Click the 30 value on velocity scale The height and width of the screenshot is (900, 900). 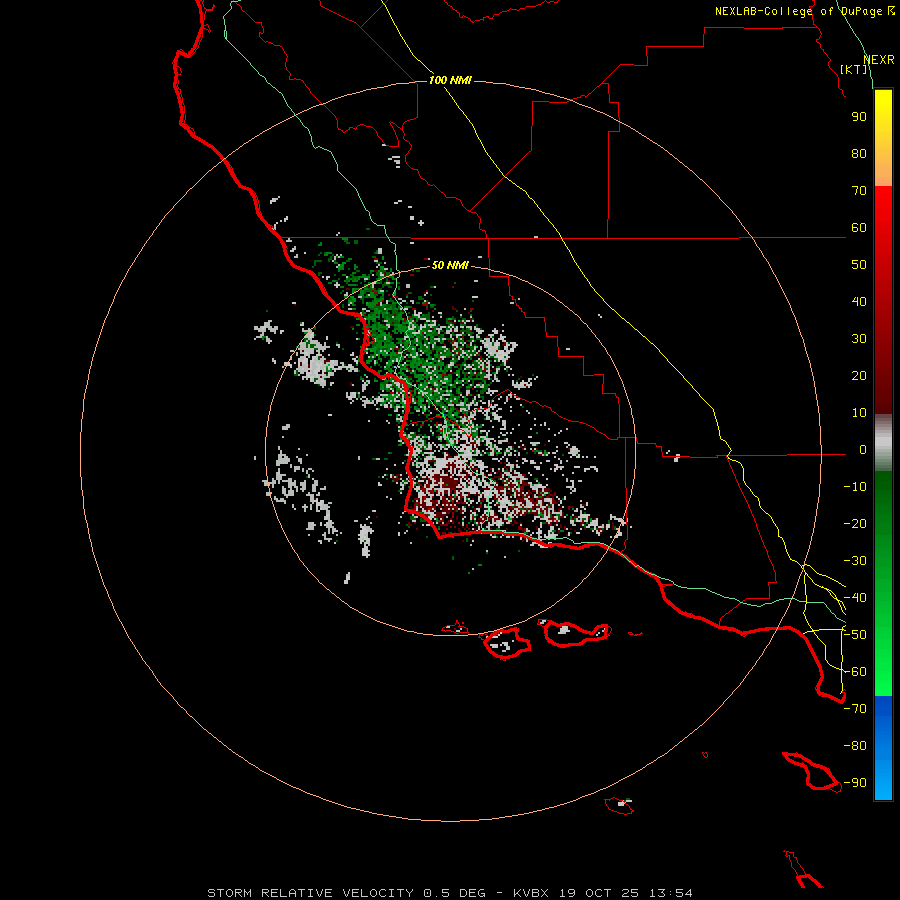pos(859,339)
